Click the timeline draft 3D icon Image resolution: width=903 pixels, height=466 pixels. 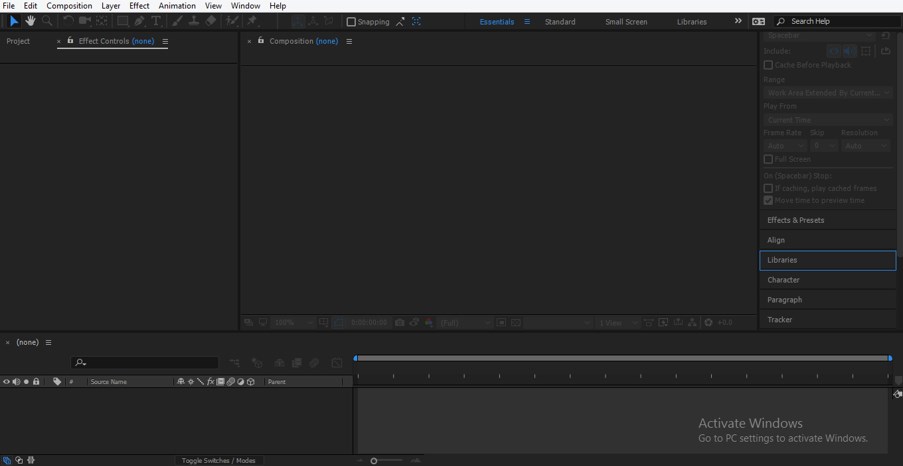pyautogui.click(x=257, y=363)
